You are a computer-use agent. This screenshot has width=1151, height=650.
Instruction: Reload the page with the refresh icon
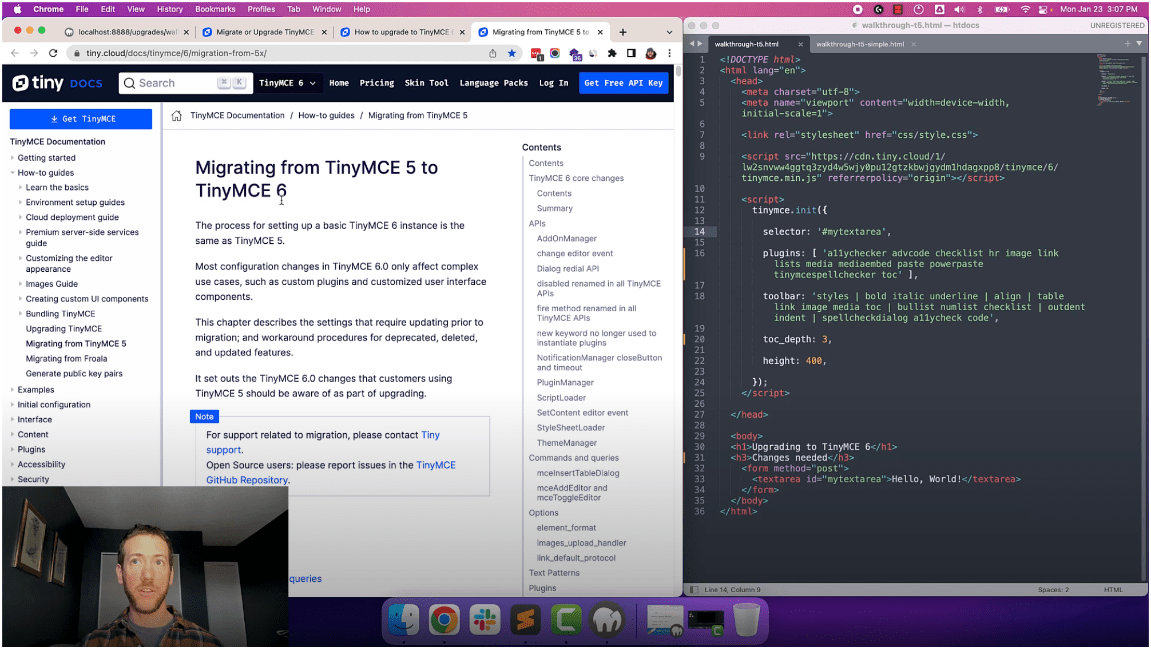53,53
